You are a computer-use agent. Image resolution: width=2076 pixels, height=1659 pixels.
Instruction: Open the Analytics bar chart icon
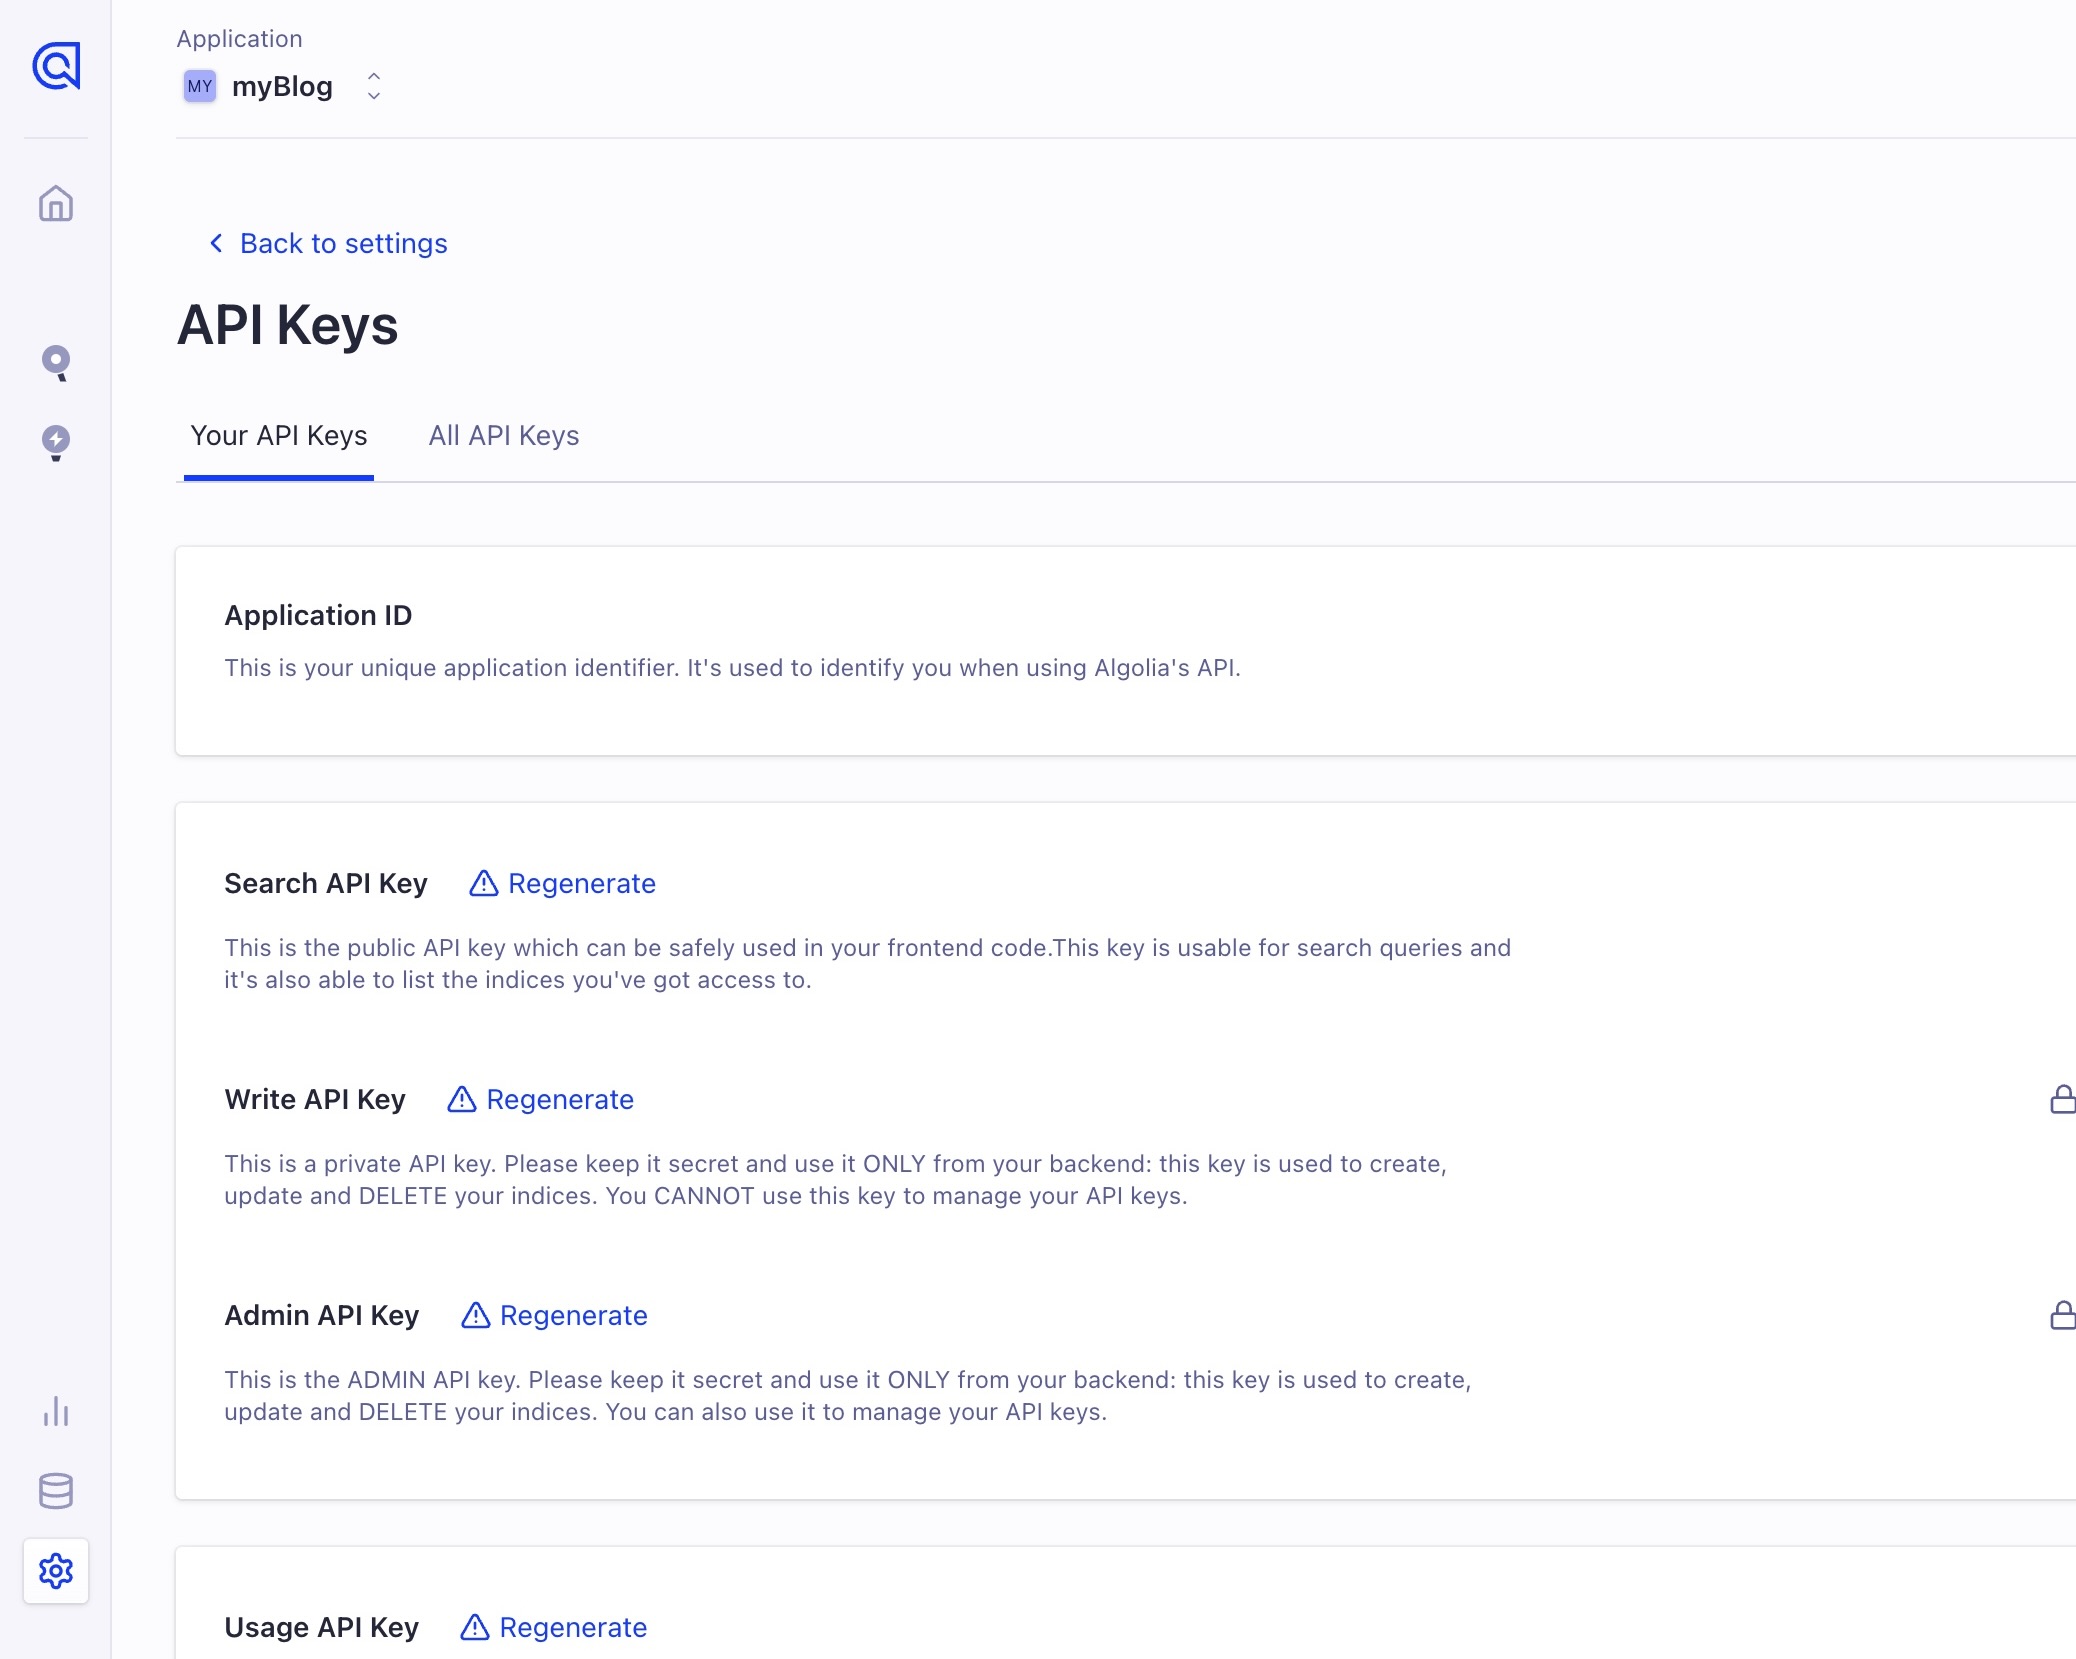coord(56,1411)
